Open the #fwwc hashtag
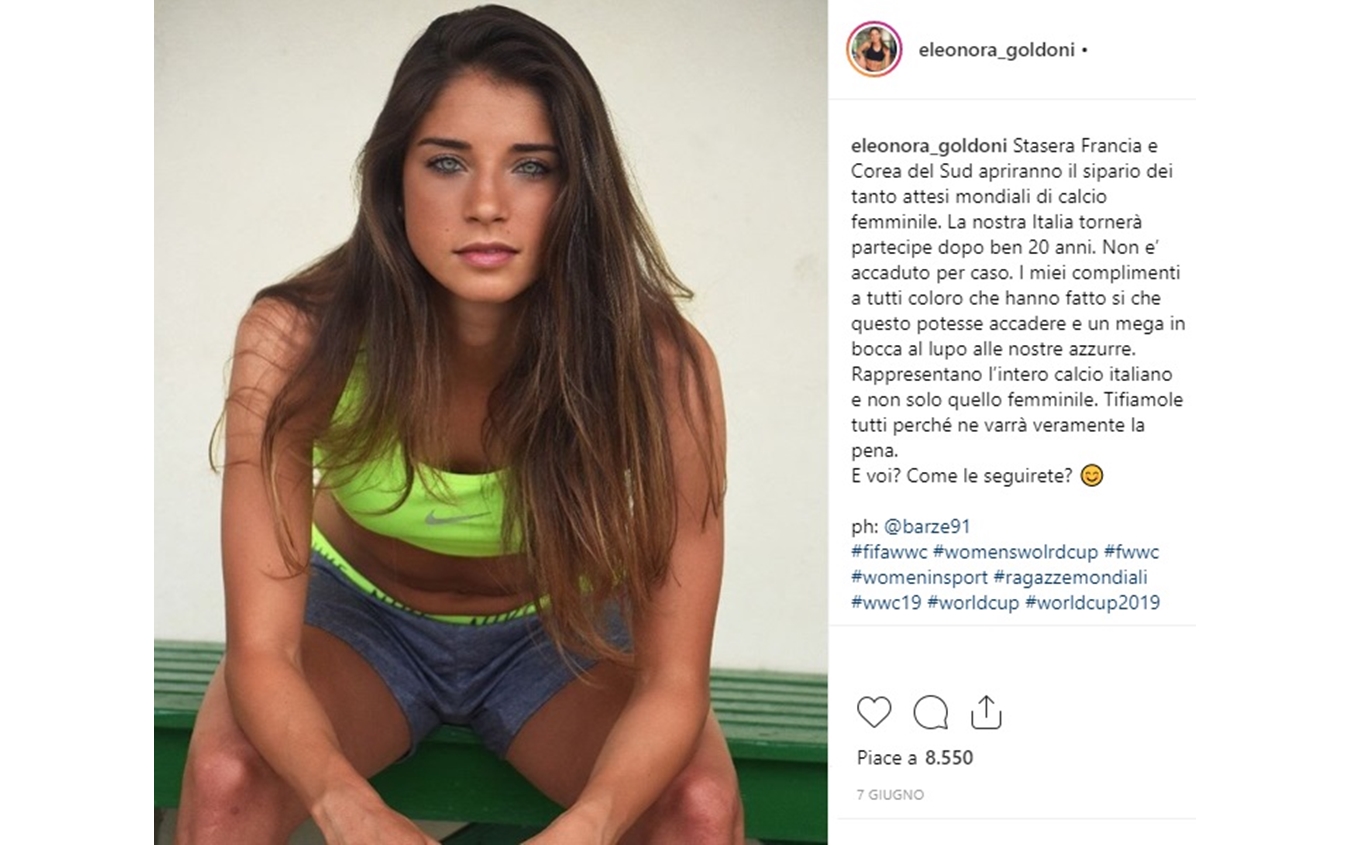 coord(1132,552)
